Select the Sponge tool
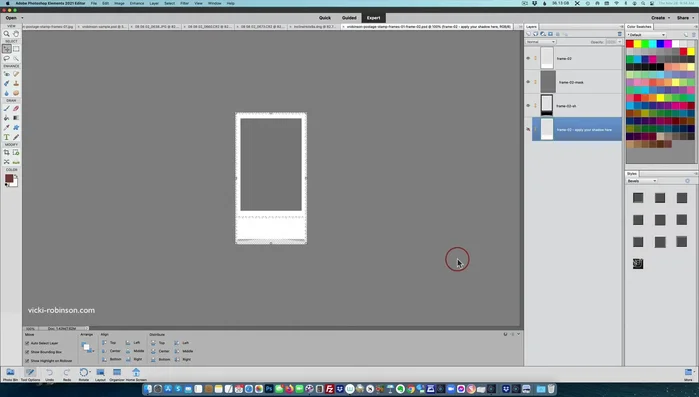The height and width of the screenshot is (397, 699). click(x=16, y=93)
